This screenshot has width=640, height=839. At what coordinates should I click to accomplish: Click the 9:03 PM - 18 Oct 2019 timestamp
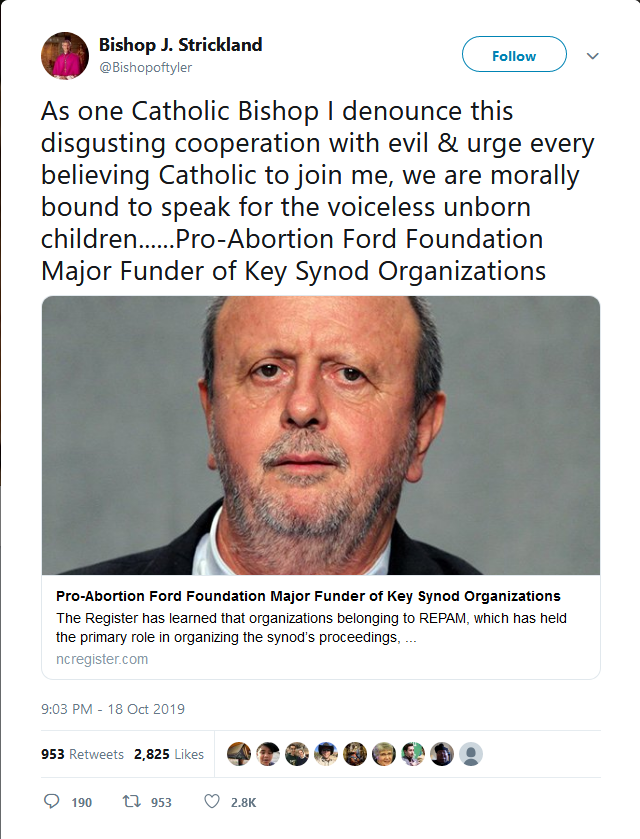click(x=113, y=709)
